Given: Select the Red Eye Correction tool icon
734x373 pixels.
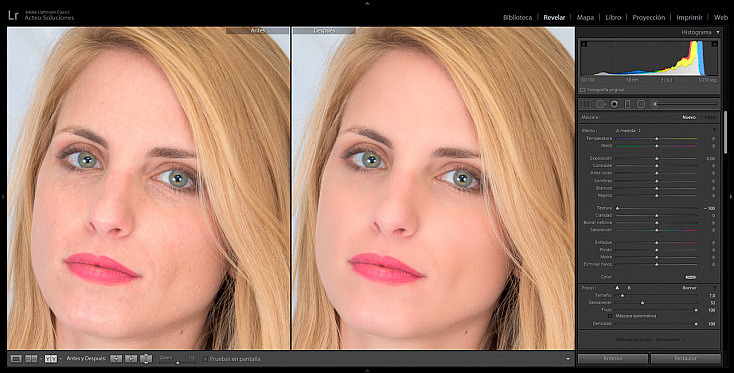Looking at the screenshot, I should pos(614,104).
